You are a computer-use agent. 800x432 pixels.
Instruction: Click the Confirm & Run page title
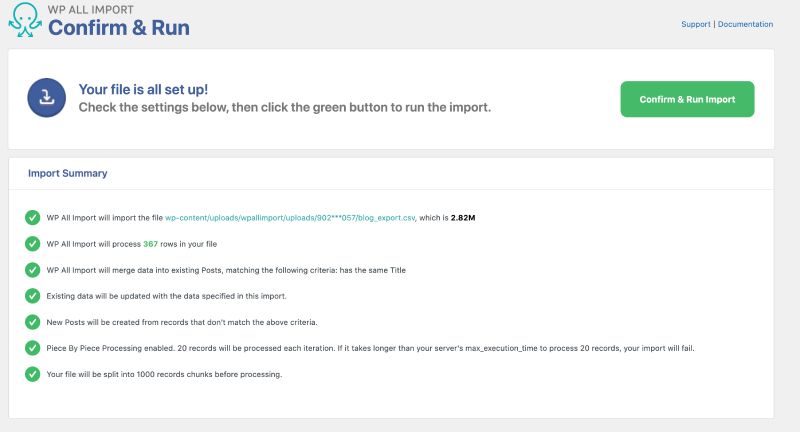[119, 28]
